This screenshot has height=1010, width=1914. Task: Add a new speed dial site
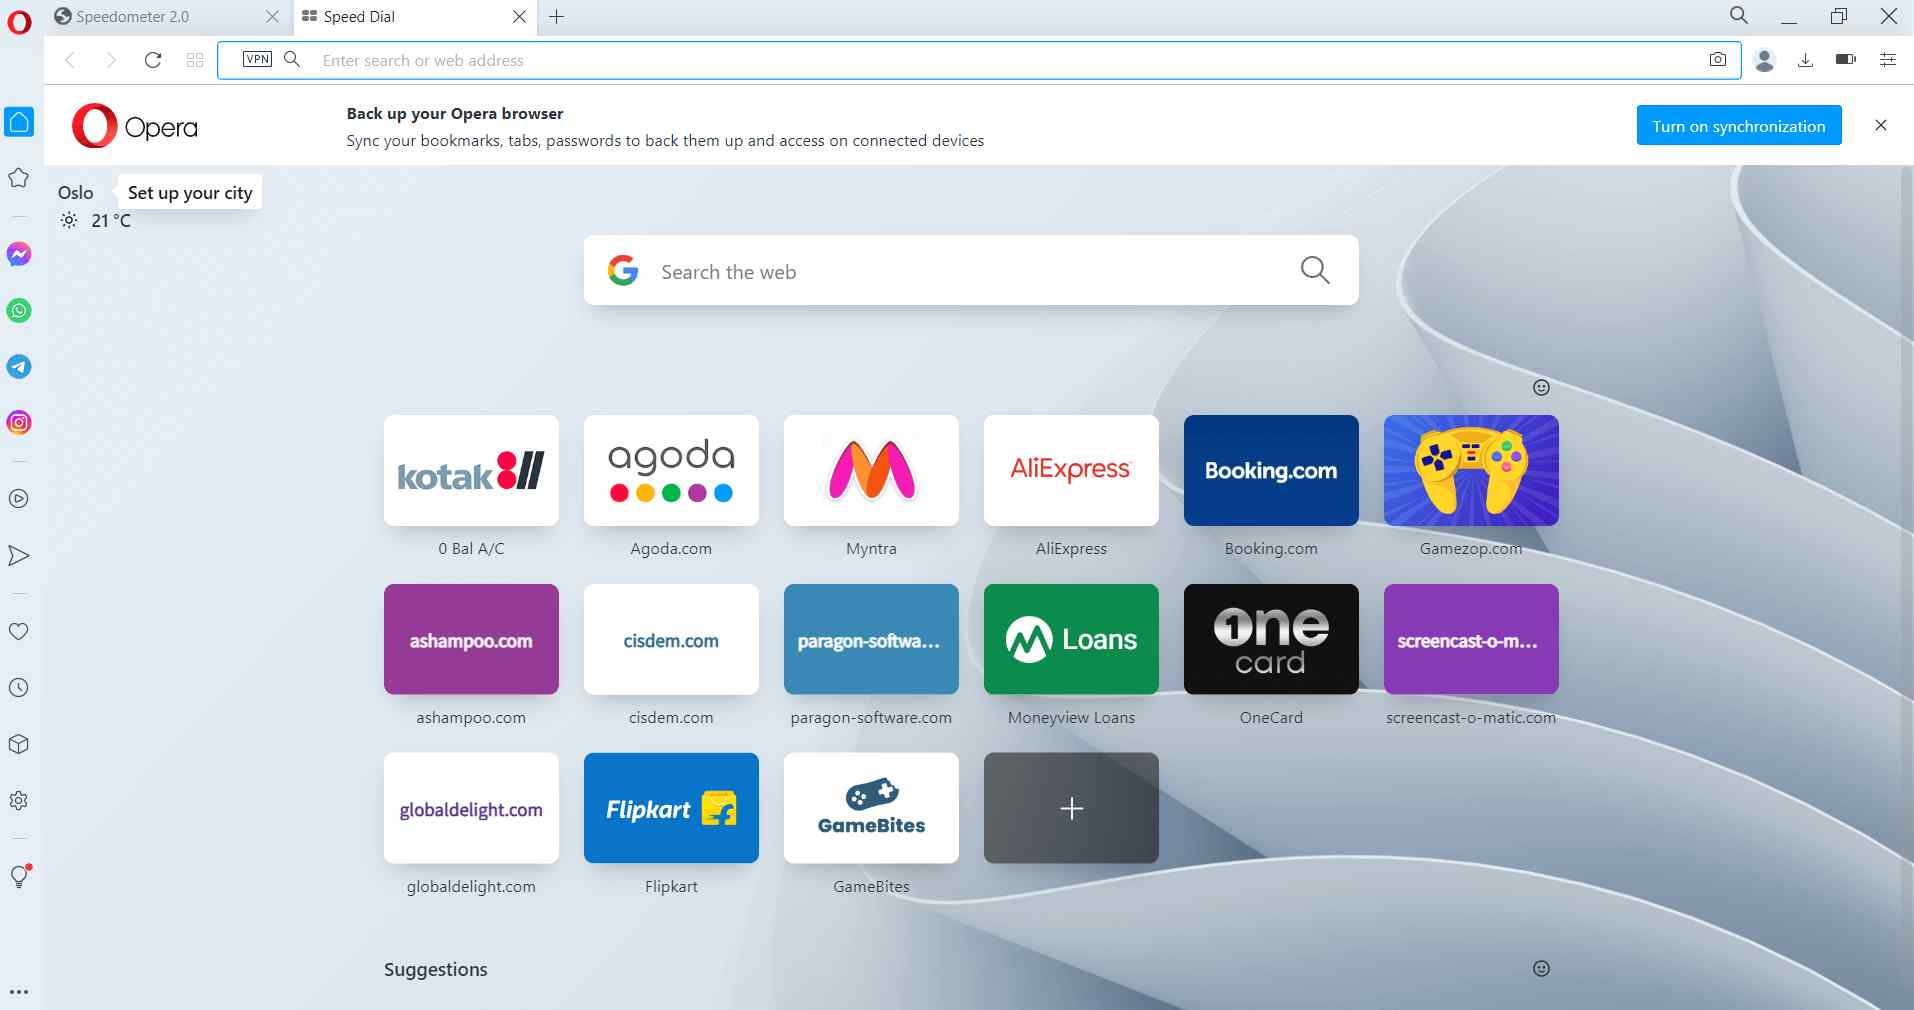(1071, 809)
